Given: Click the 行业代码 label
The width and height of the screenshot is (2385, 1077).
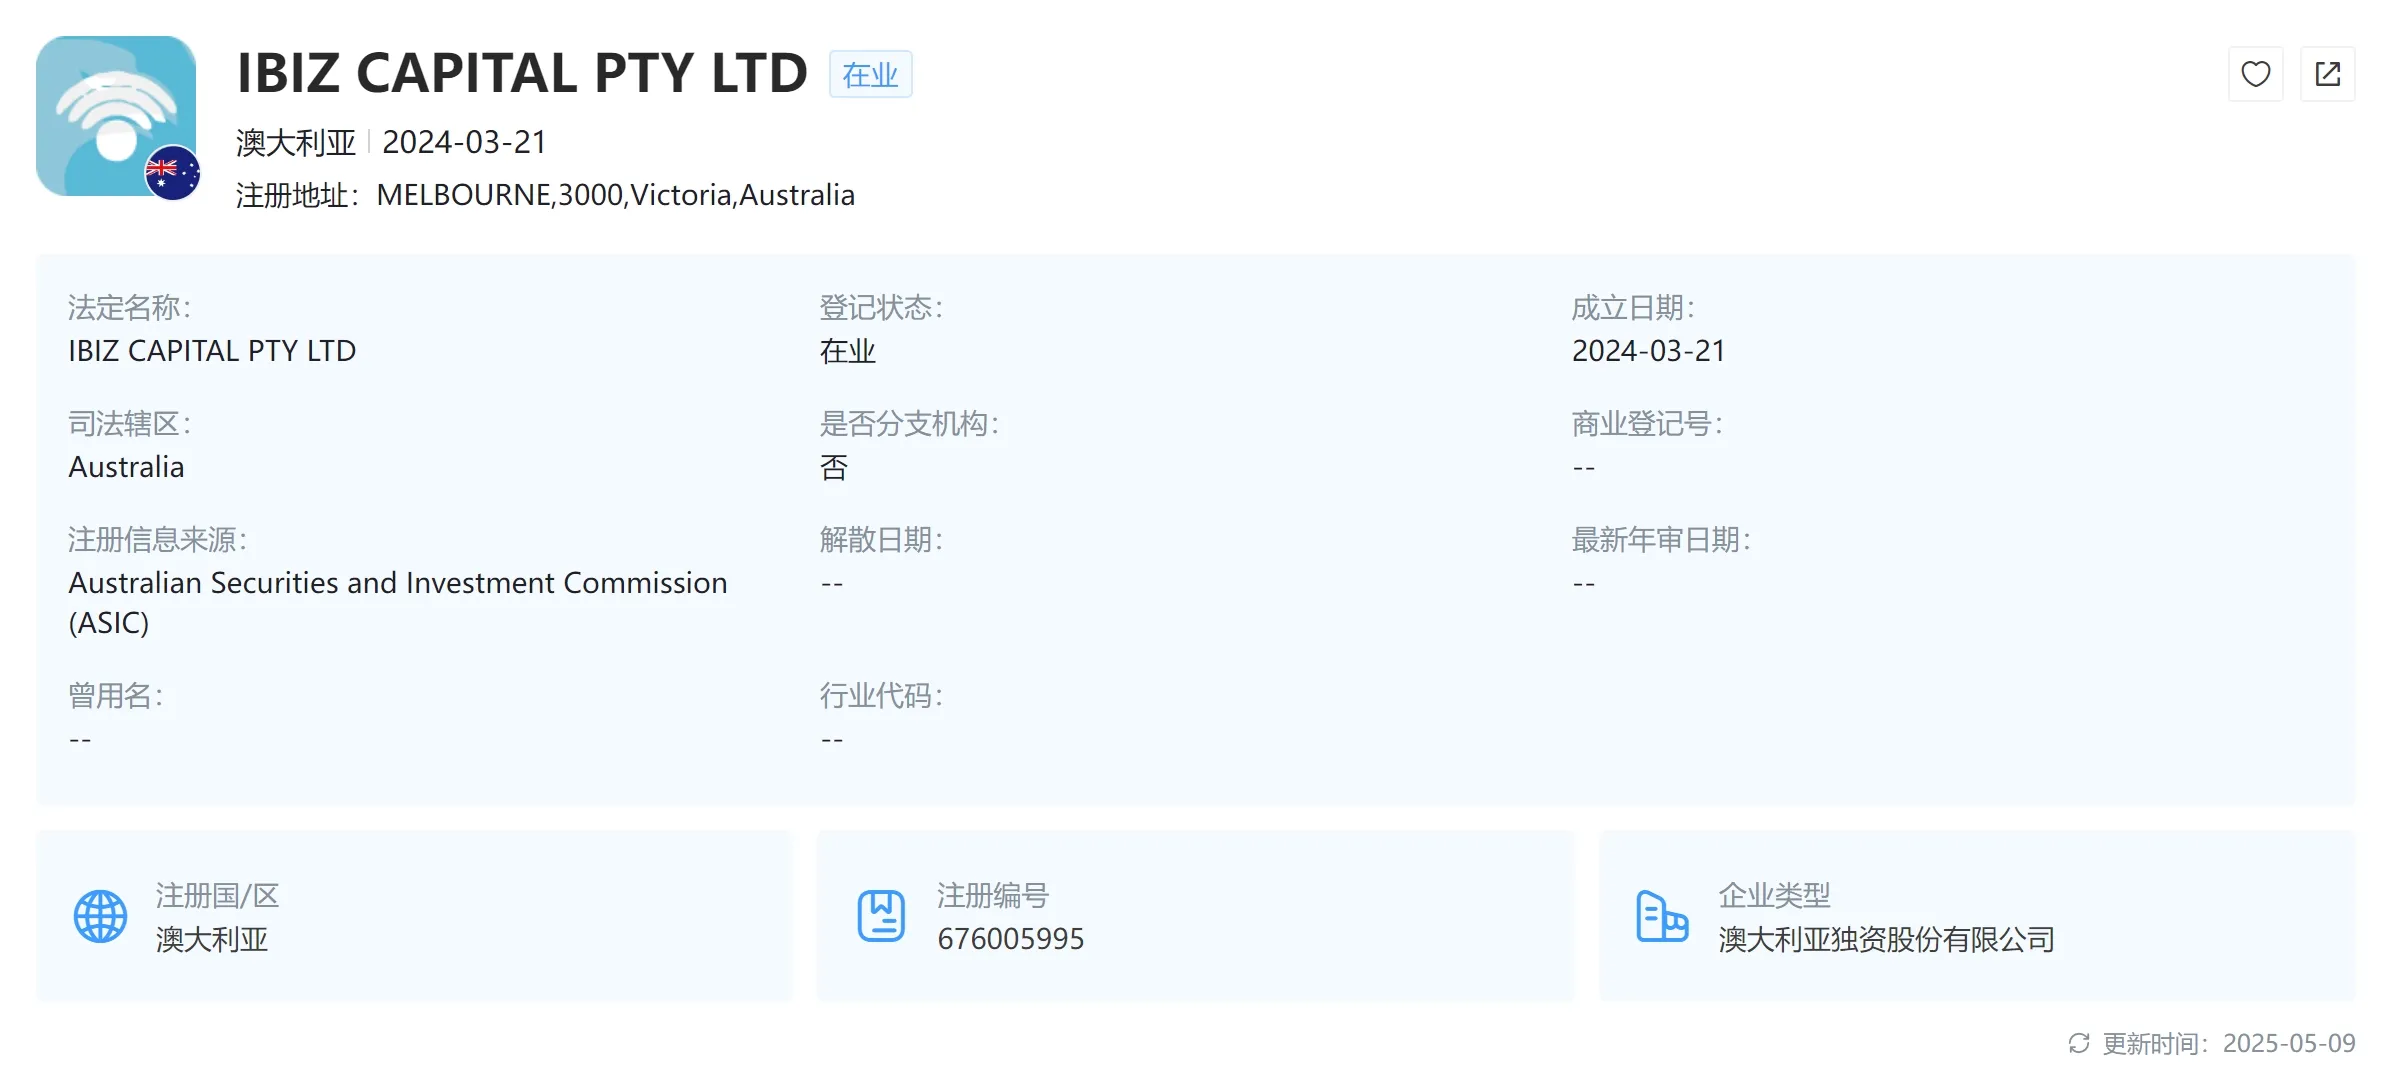Looking at the screenshot, I should (x=880, y=696).
